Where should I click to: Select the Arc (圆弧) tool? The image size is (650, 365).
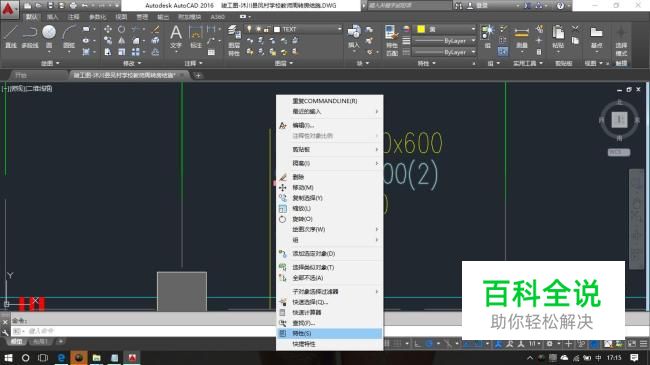(x=69, y=36)
